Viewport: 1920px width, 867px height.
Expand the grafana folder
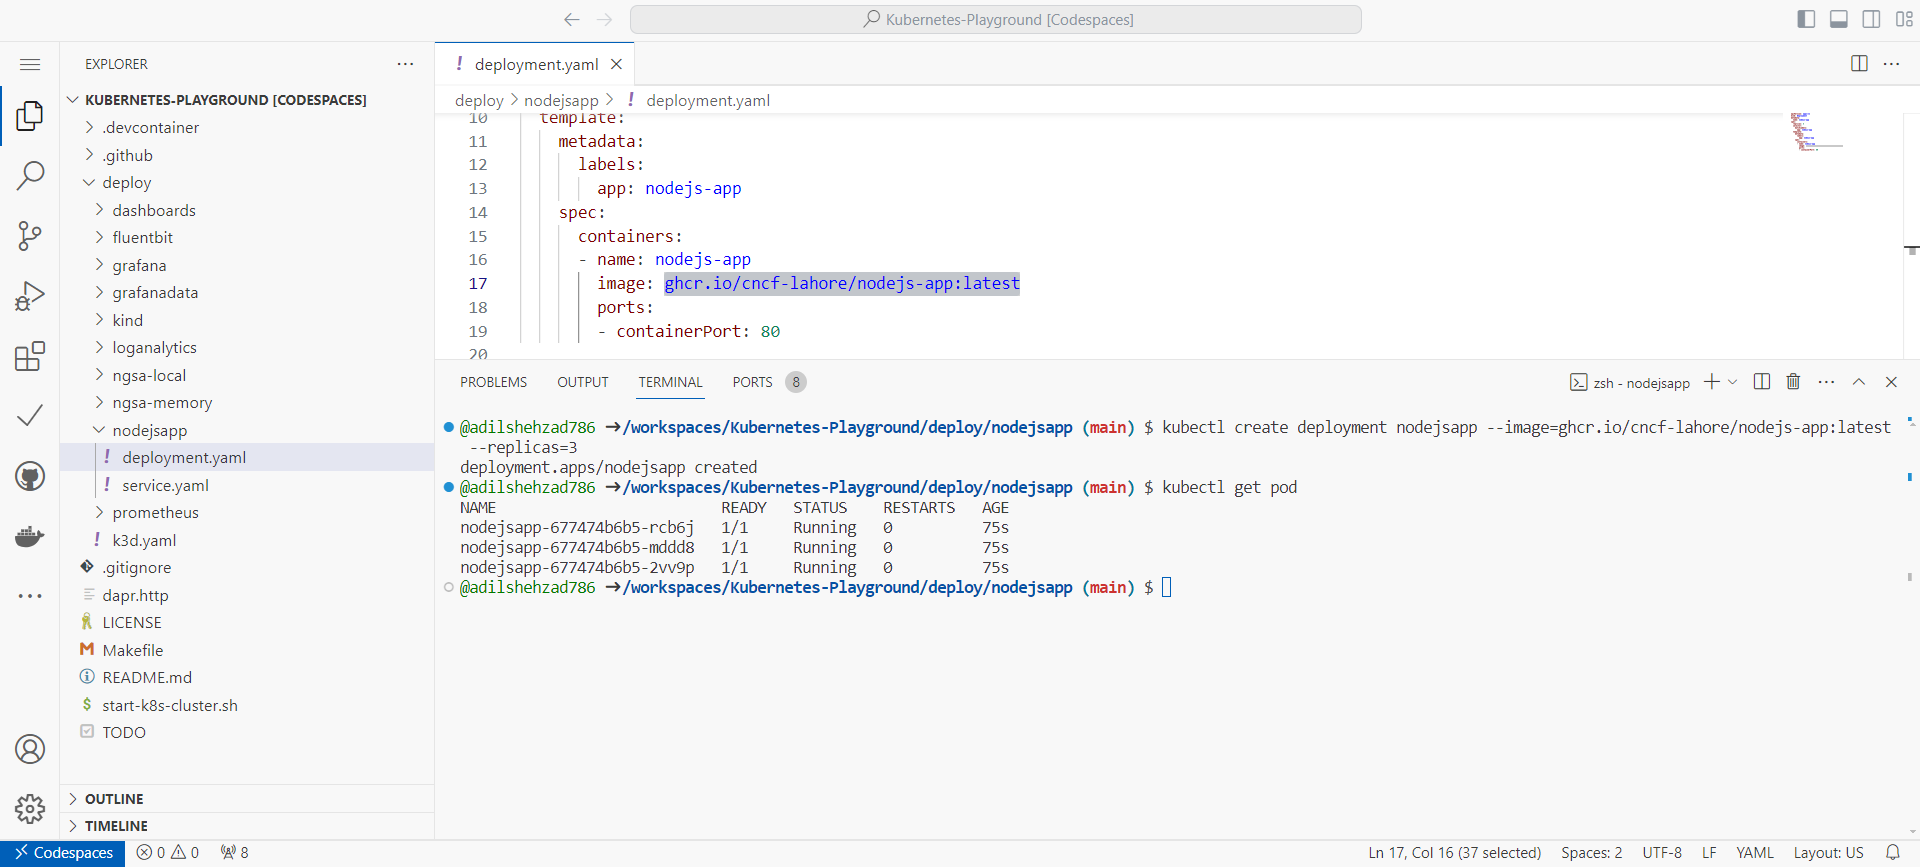[x=100, y=265]
